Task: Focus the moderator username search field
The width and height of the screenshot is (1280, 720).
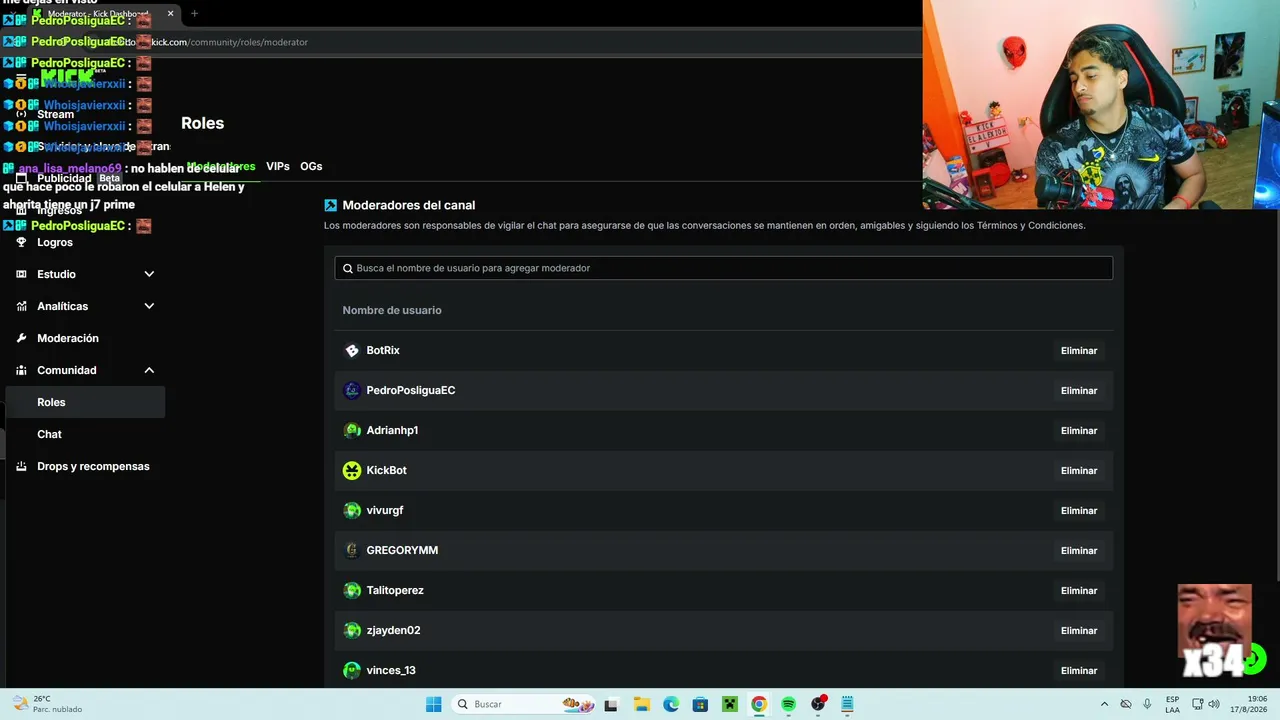Action: click(x=723, y=268)
